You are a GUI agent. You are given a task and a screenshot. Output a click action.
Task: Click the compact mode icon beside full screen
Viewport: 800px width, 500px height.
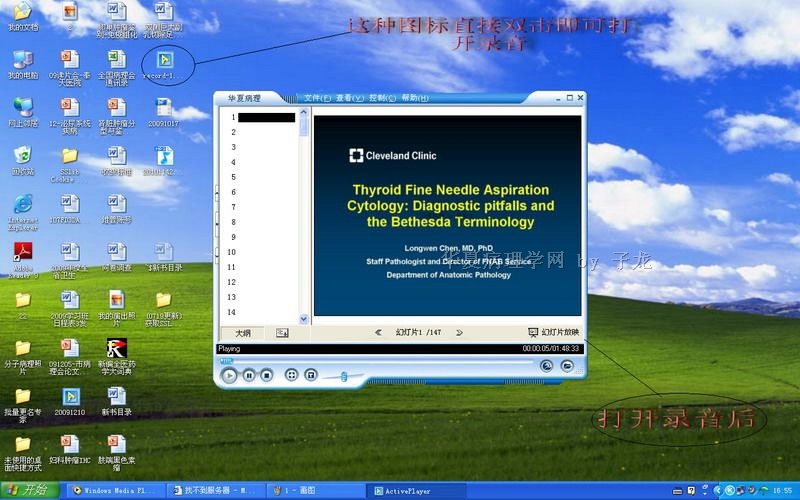click(311, 375)
